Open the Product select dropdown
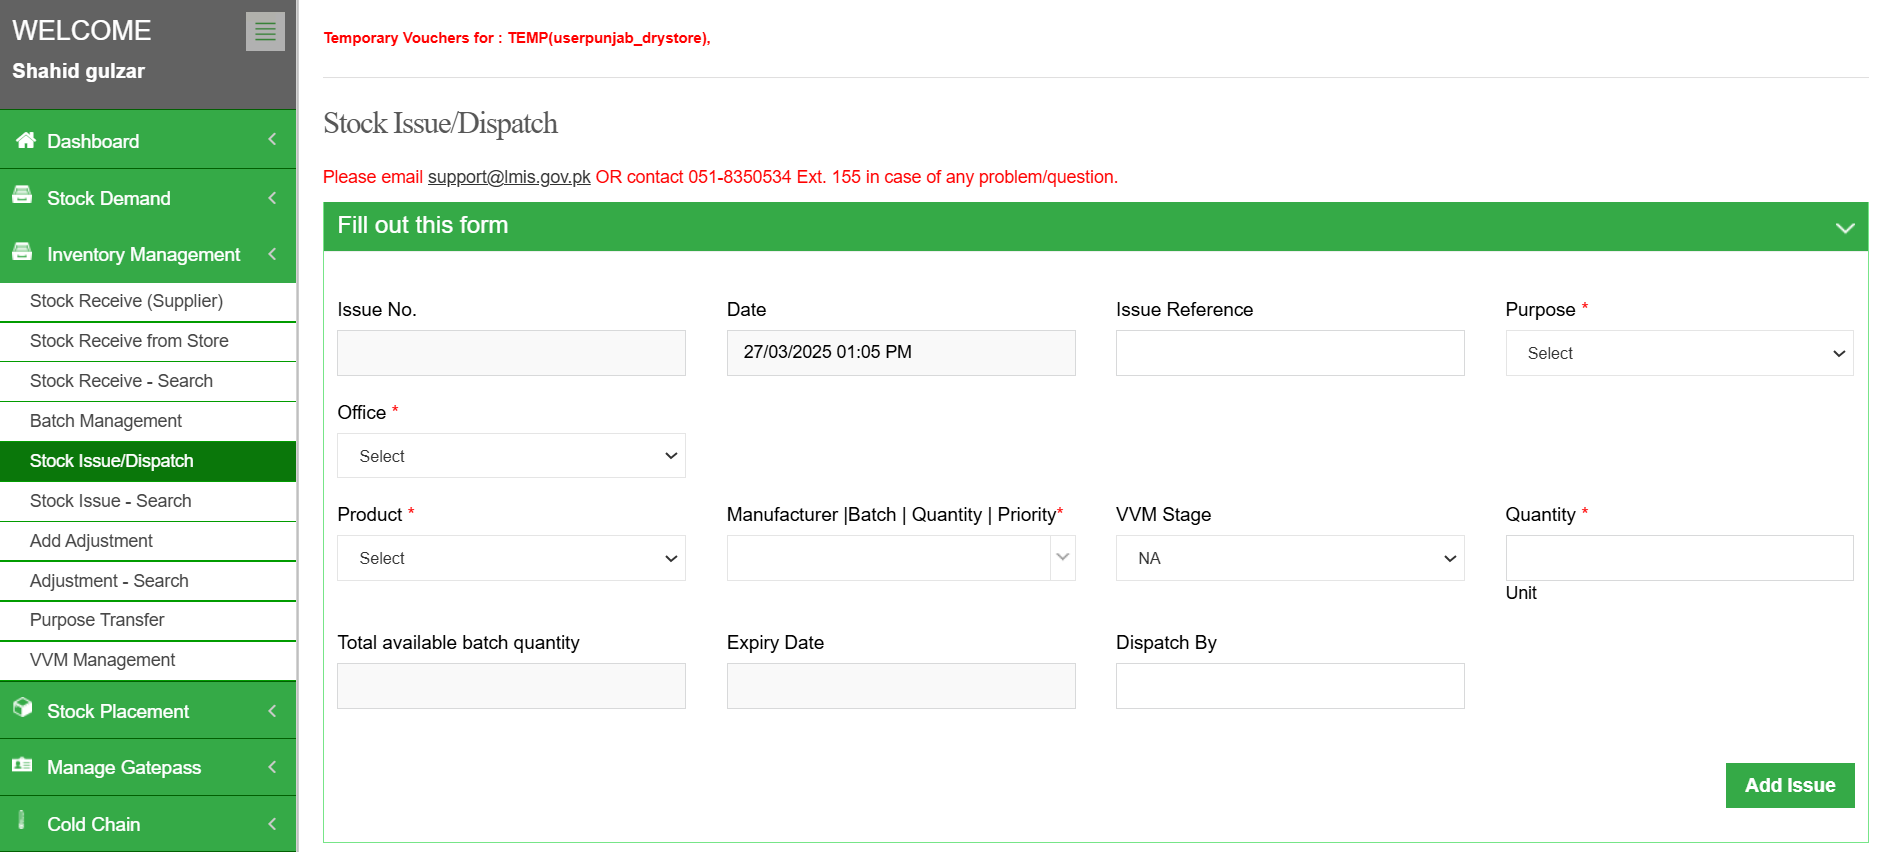The height and width of the screenshot is (852, 1884). [511, 558]
